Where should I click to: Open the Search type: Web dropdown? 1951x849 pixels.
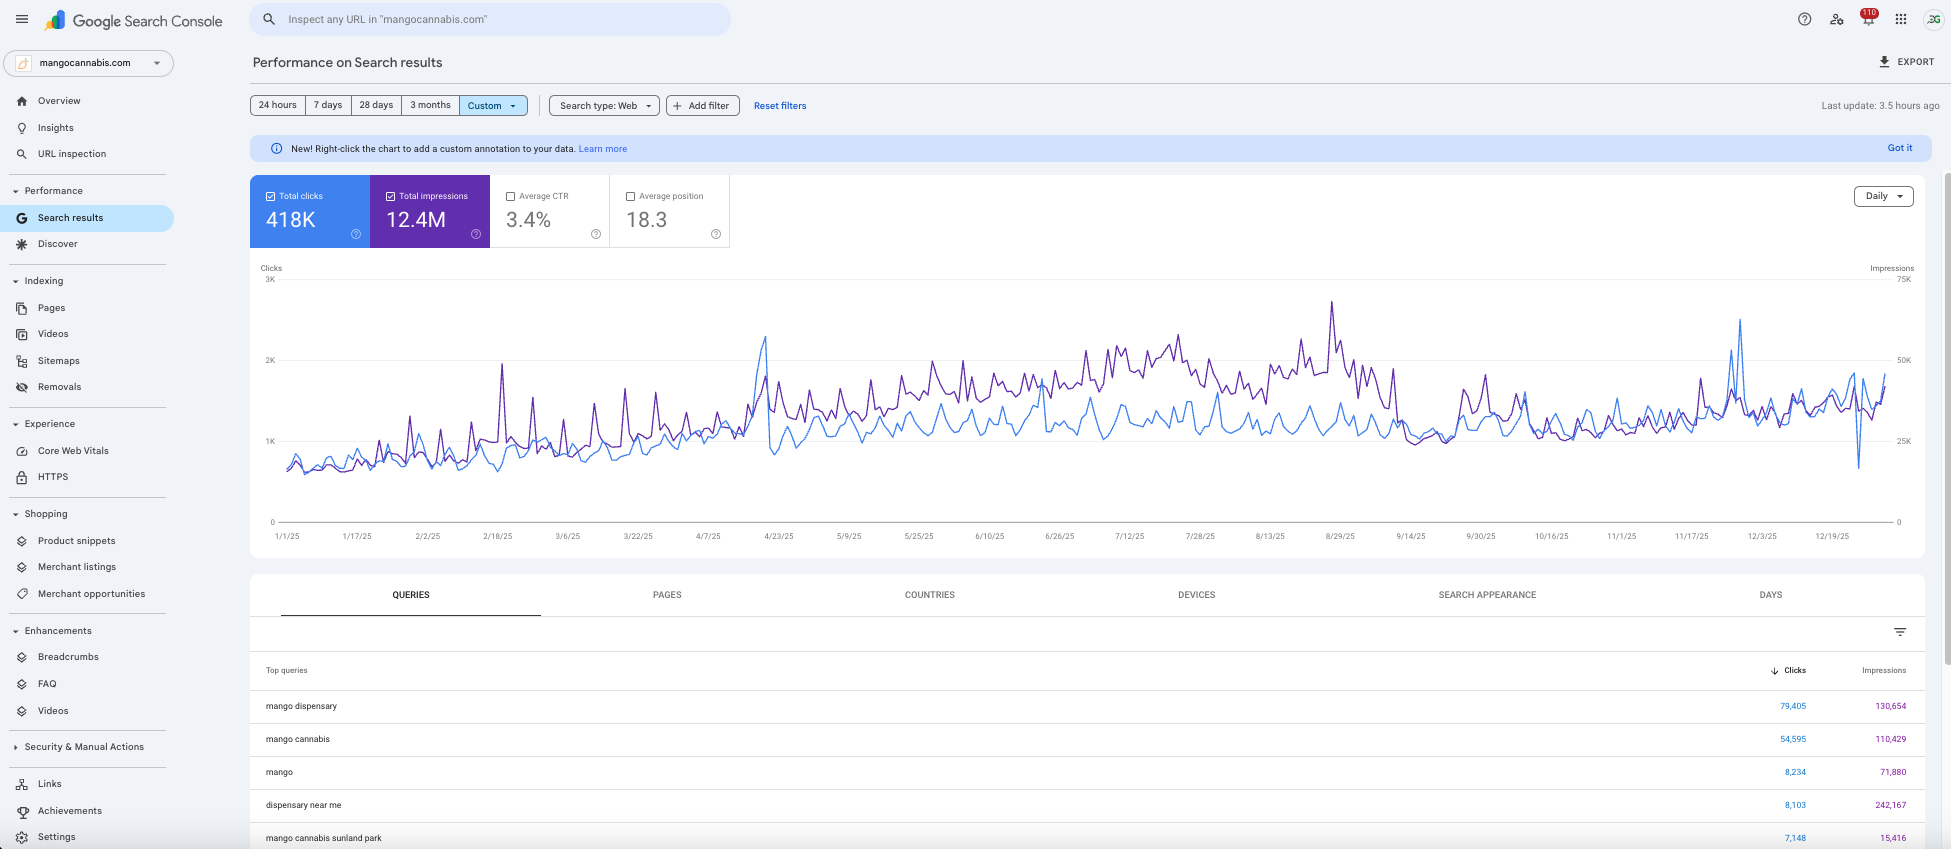(604, 105)
